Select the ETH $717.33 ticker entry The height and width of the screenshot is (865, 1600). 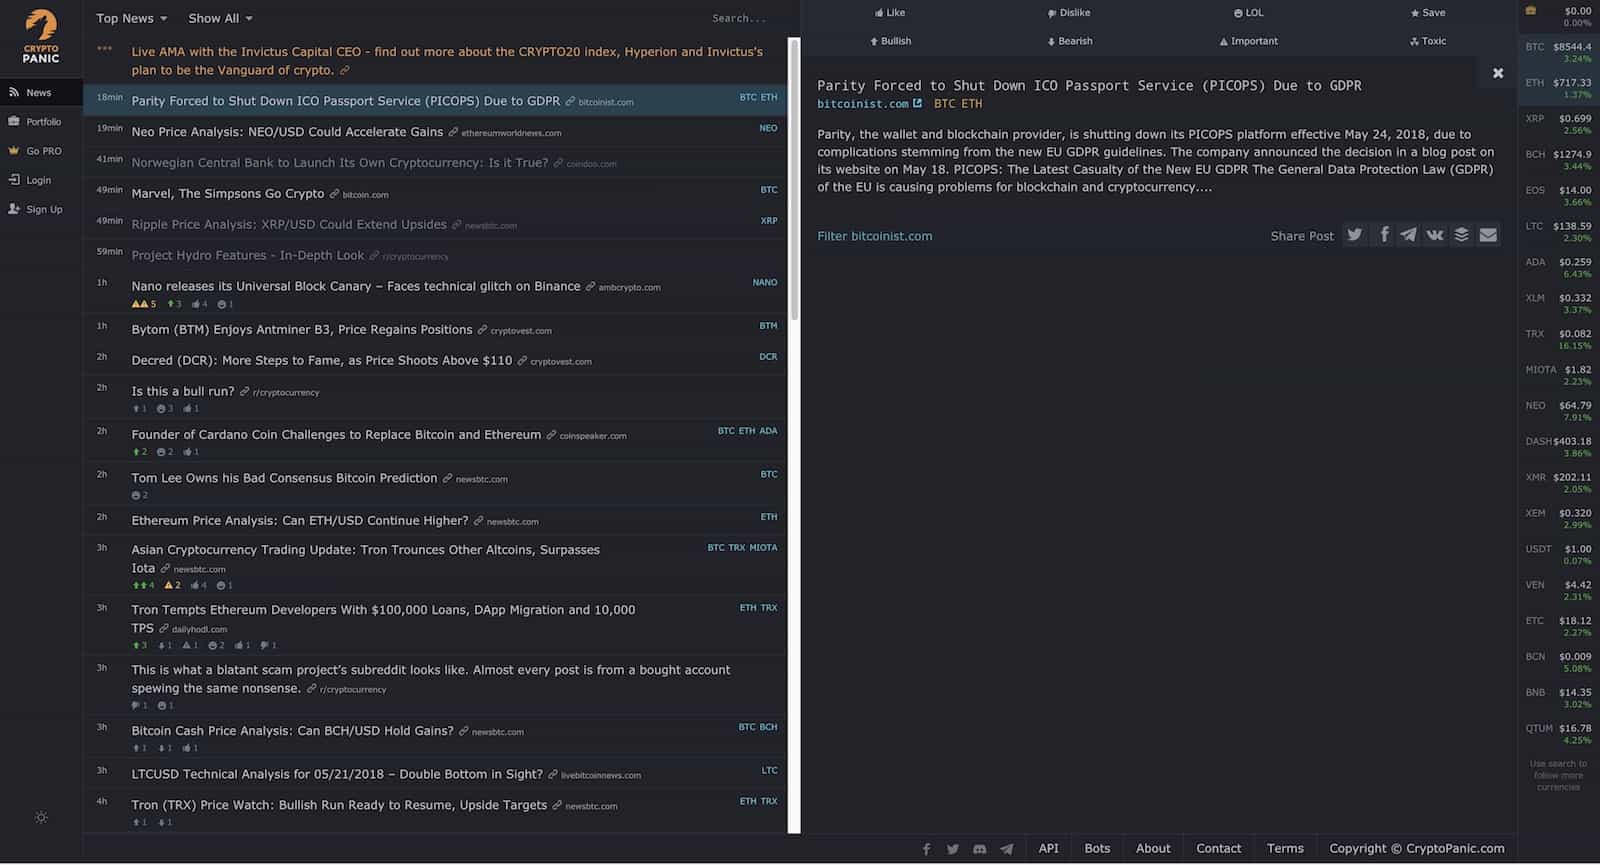click(x=1558, y=88)
